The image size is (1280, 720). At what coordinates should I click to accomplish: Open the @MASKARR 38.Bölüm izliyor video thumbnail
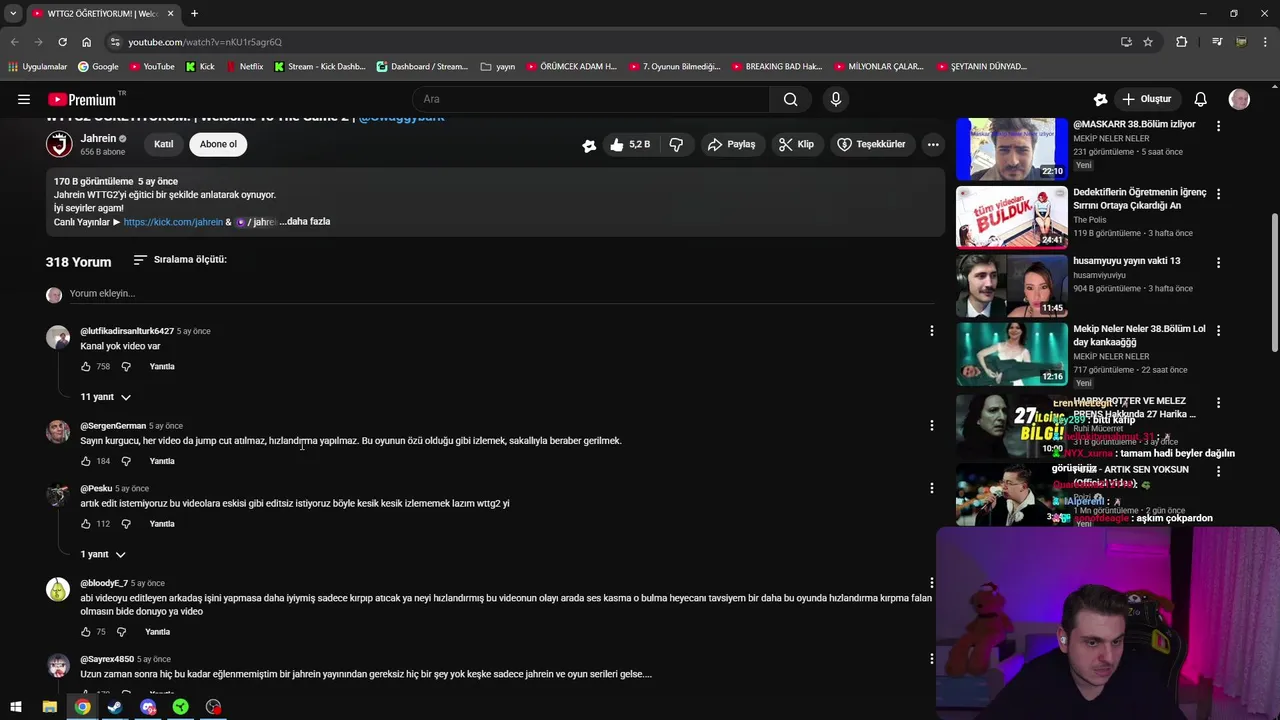pos(1011,148)
